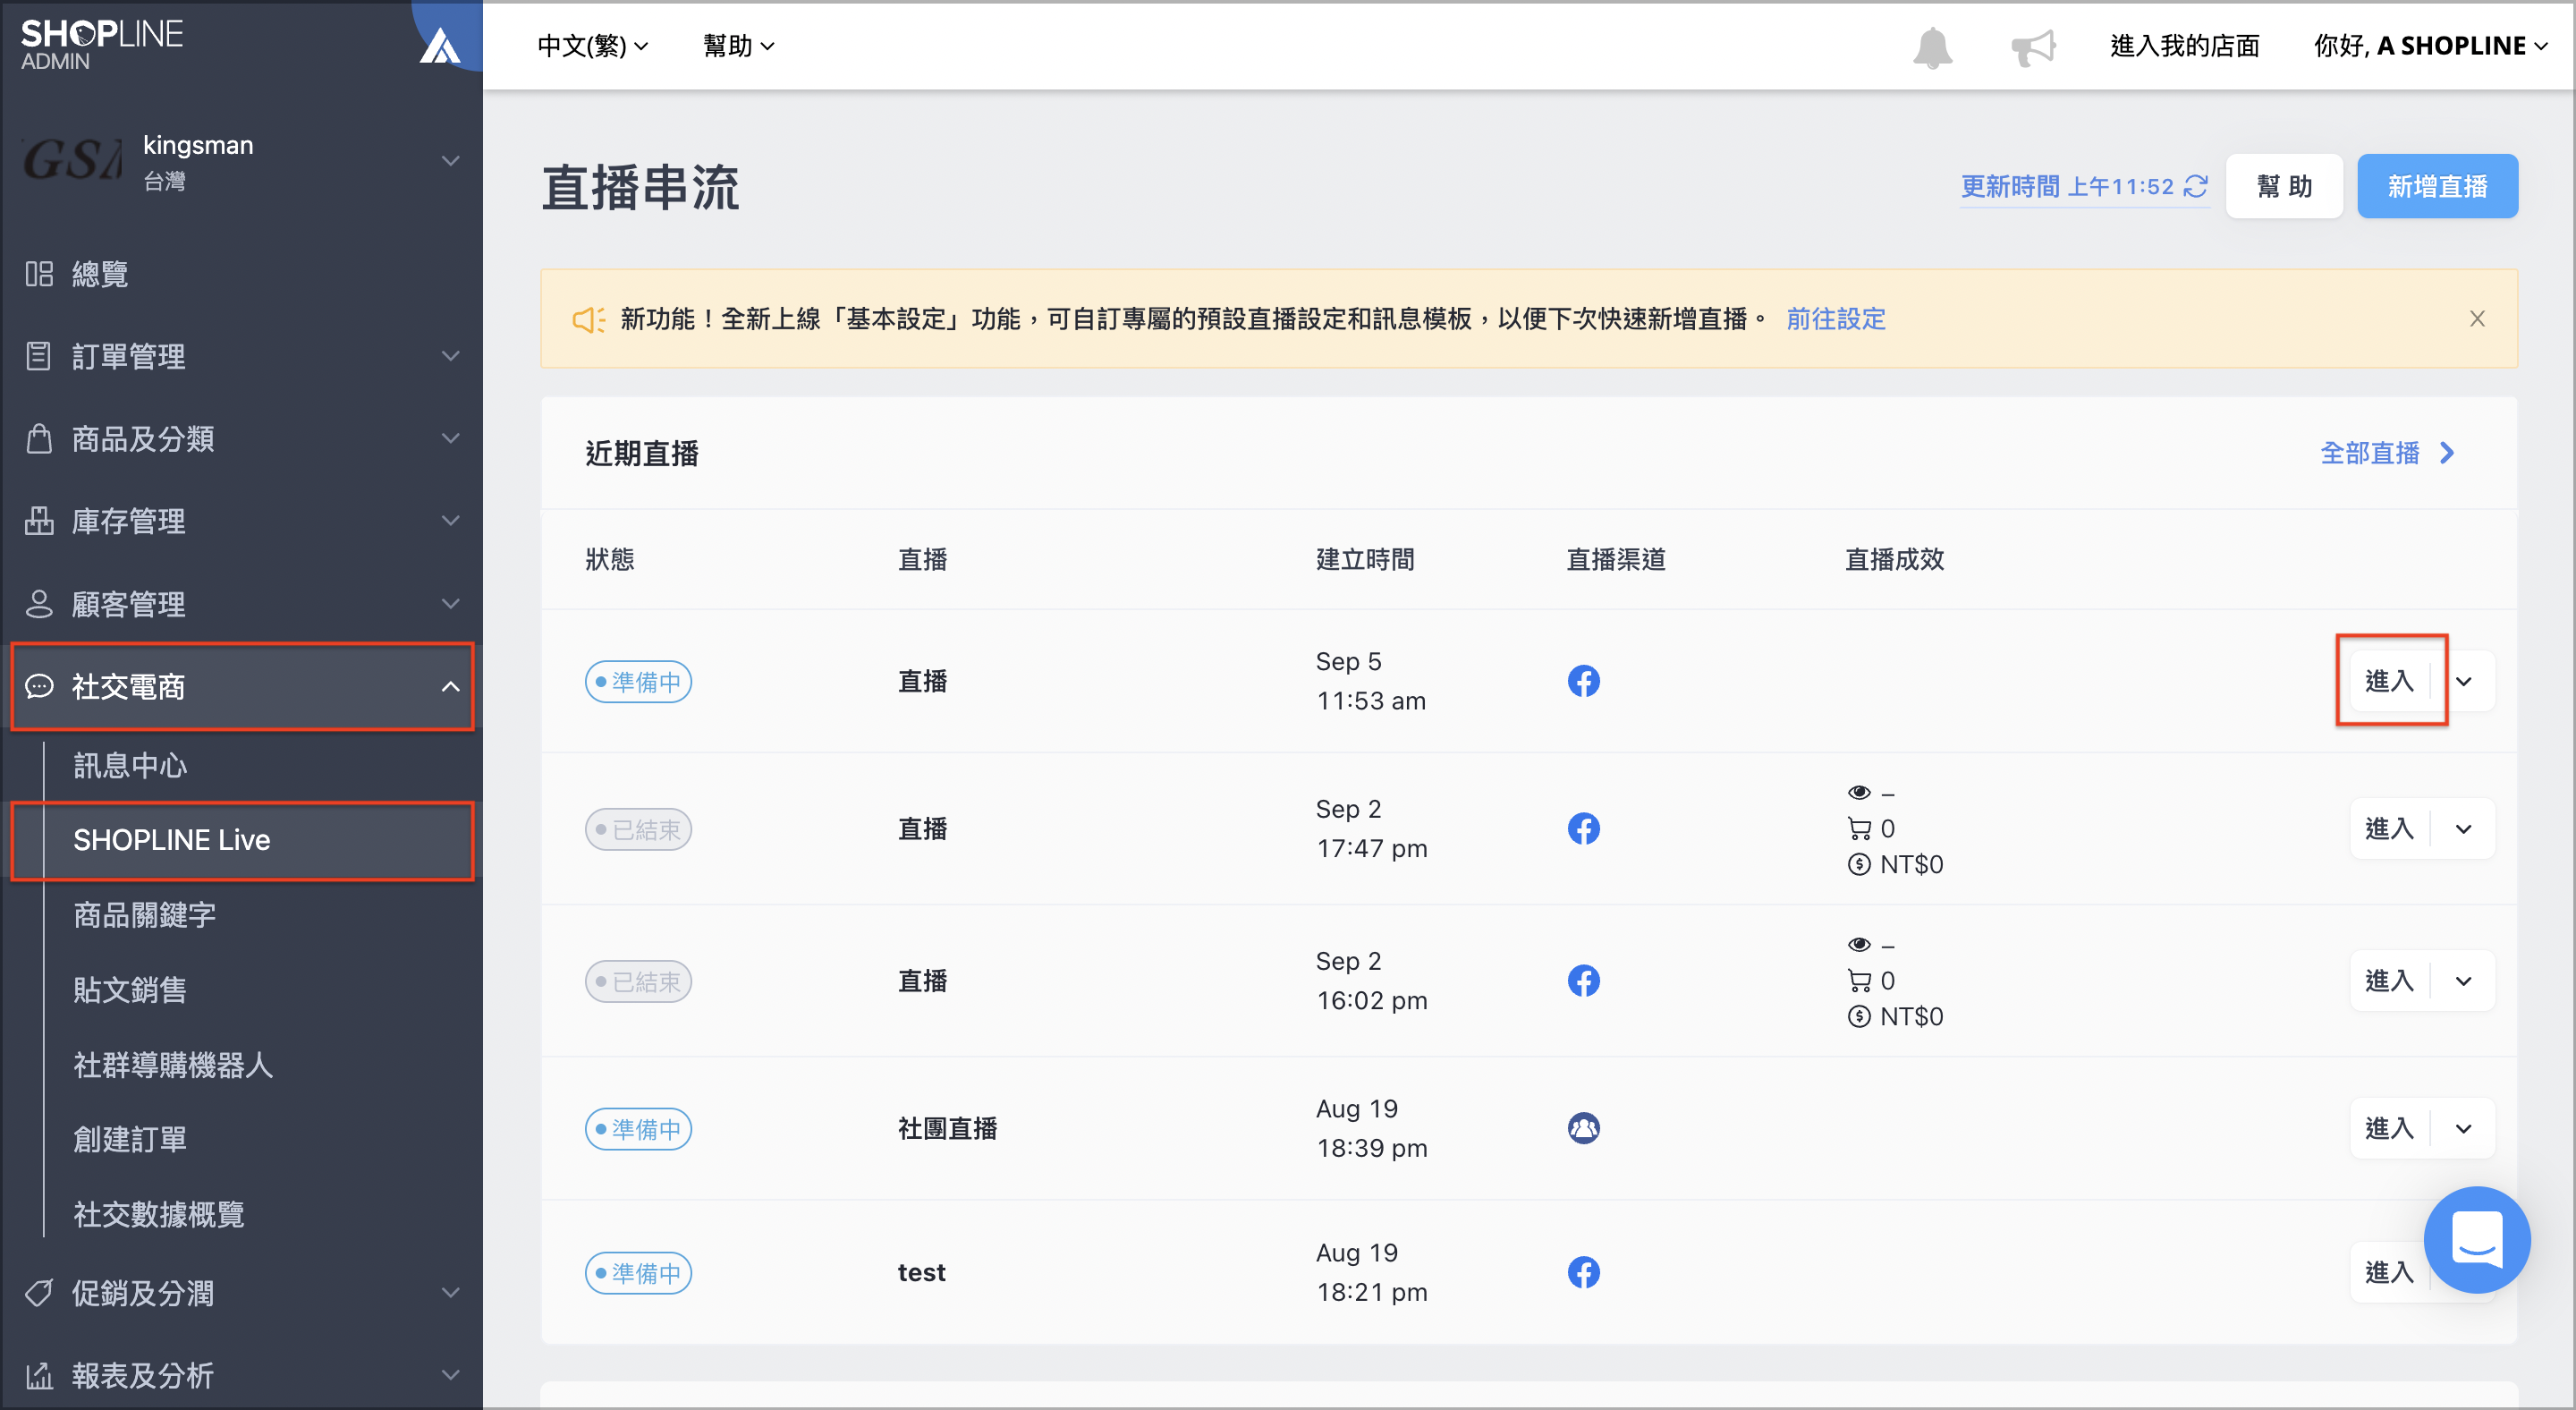Dismiss the new feature banner

[2477, 319]
